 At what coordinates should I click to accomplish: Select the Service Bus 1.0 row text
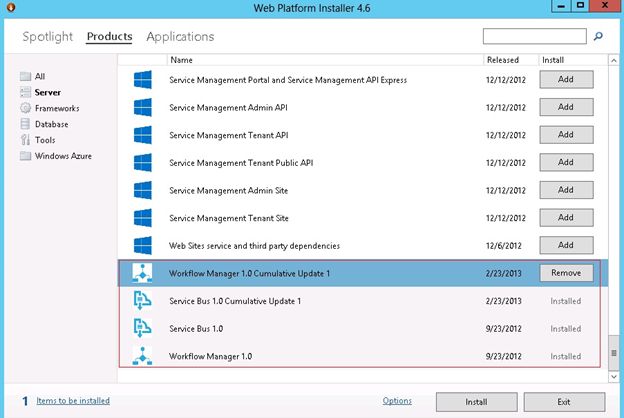[x=196, y=329]
